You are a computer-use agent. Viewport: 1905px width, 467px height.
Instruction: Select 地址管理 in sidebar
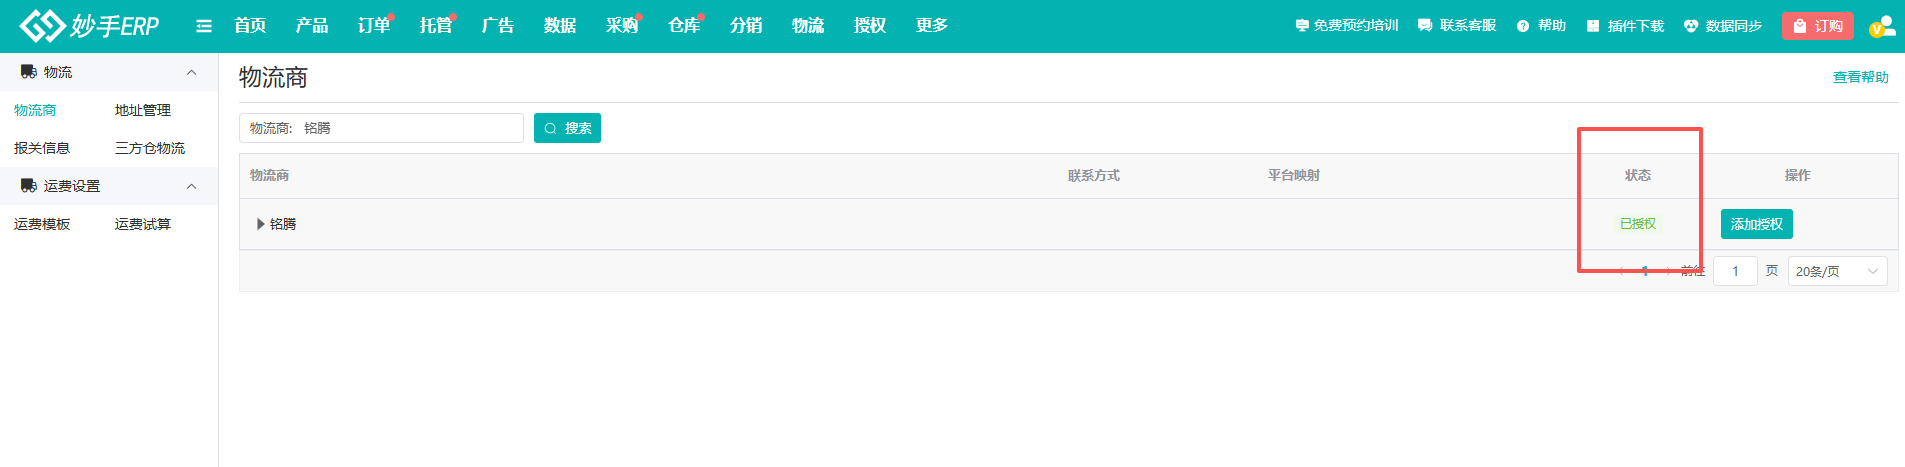(143, 110)
